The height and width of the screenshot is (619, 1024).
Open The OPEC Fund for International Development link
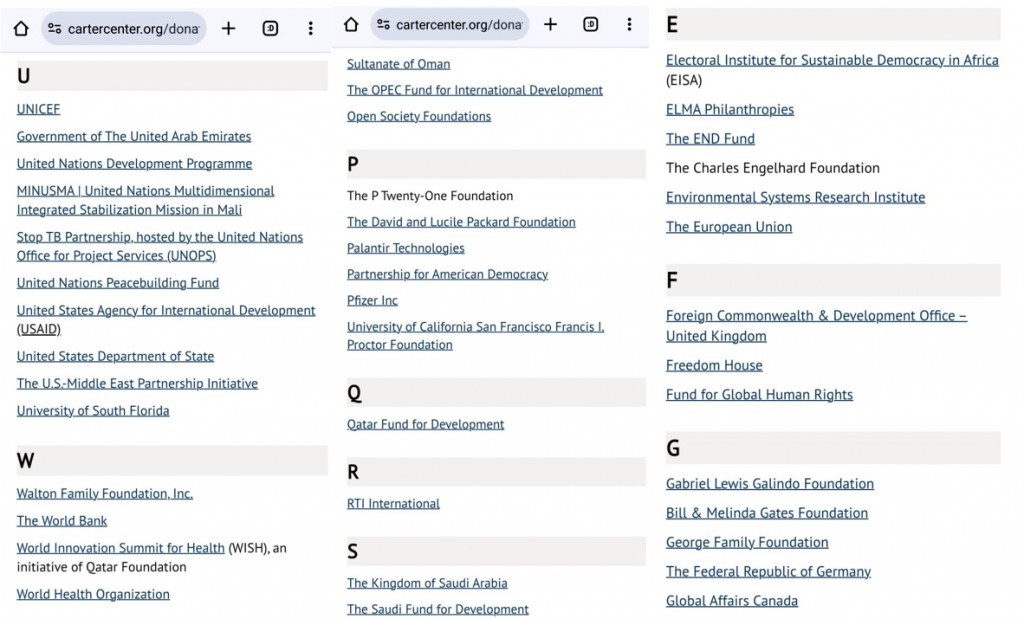tap(475, 90)
